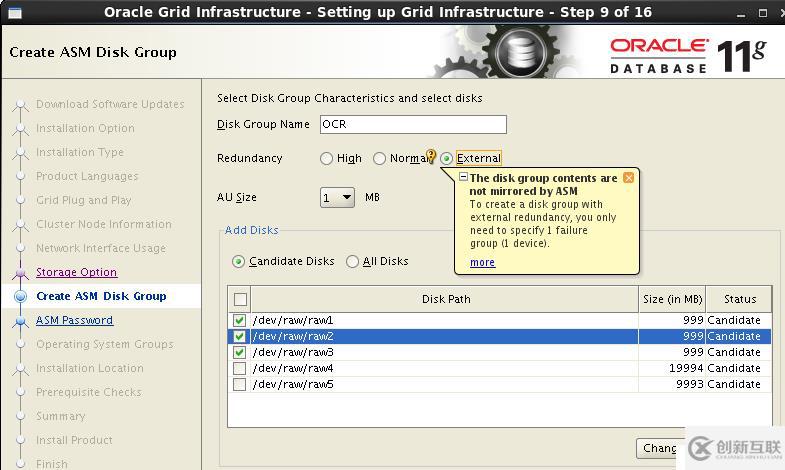785x470 pixels.
Task: Open the AU Size dropdown
Action: point(338,198)
